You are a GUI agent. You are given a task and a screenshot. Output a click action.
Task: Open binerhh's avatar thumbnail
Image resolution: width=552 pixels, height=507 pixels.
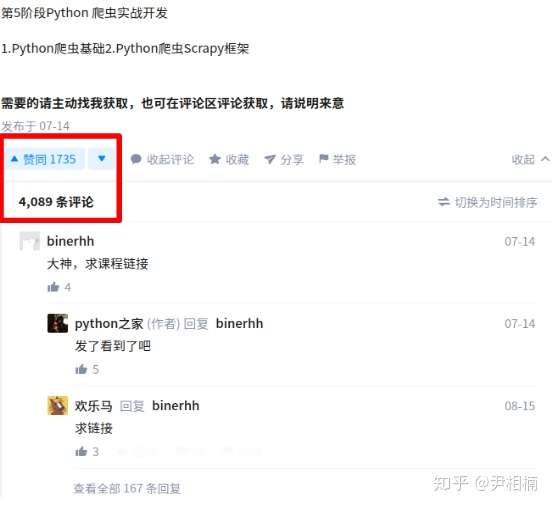pos(30,241)
